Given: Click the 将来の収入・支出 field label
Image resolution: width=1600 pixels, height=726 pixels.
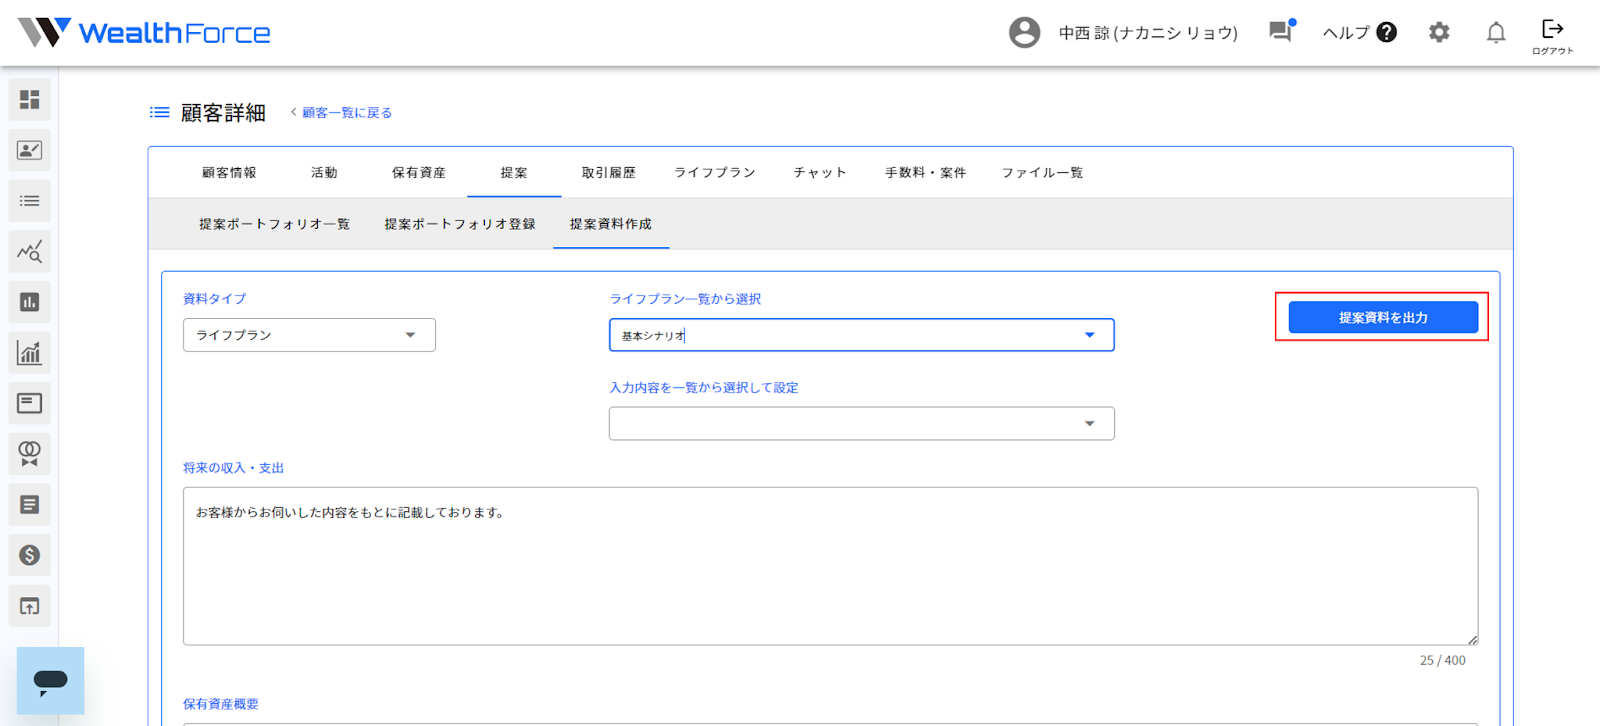Looking at the screenshot, I should click(234, 468).
